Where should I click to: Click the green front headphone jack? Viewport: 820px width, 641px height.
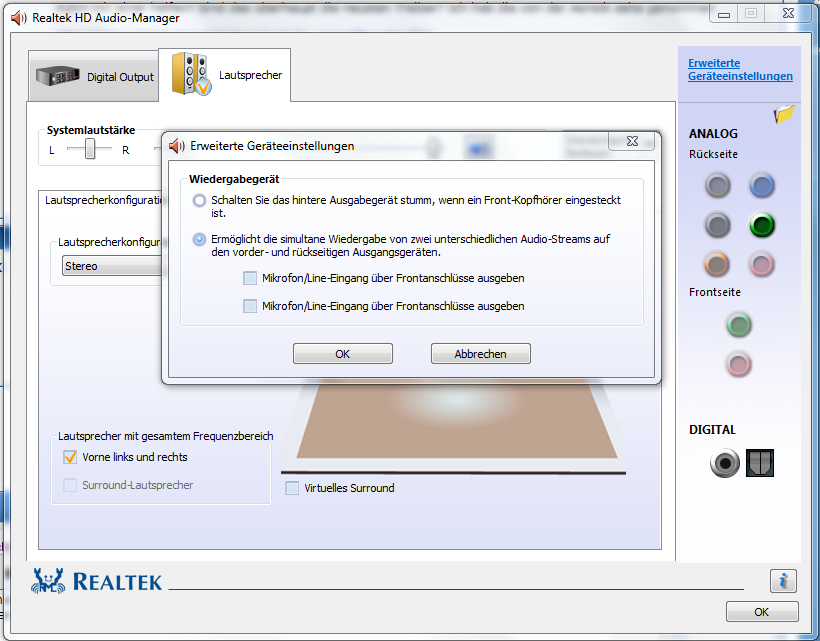point(738,325)
